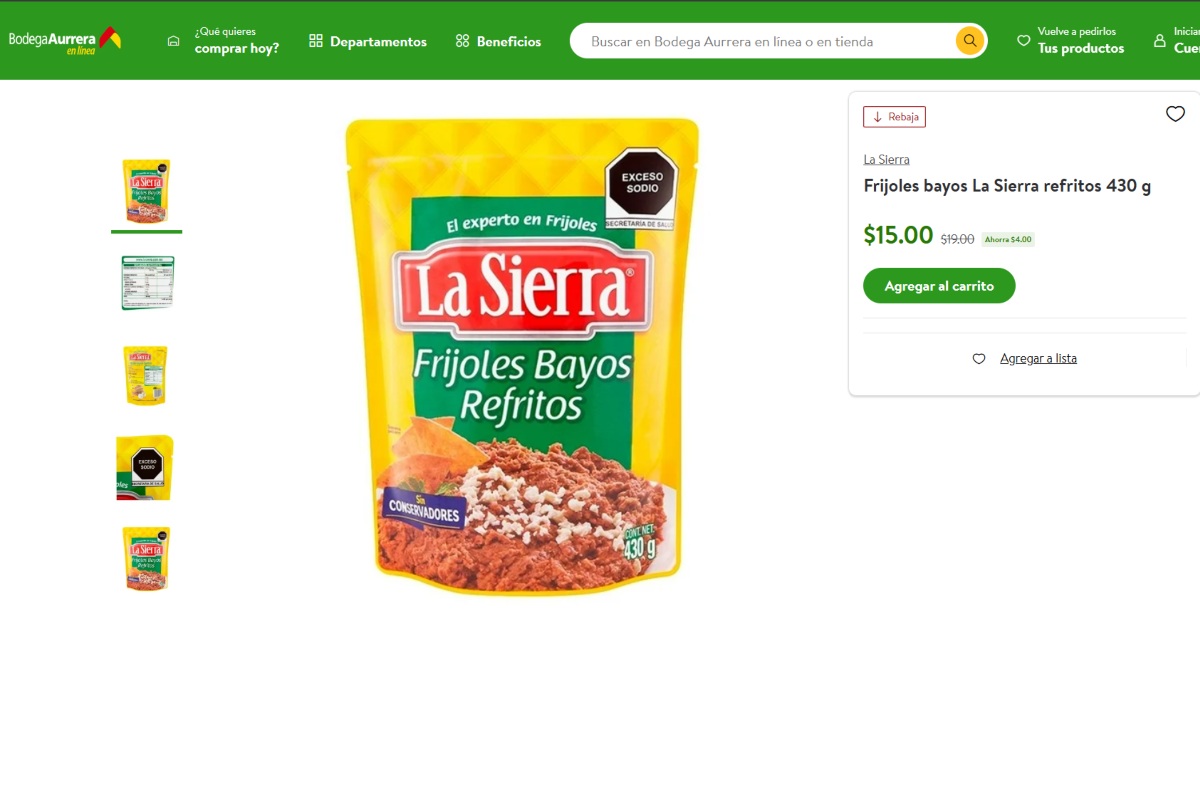This screenshot has width=1200, height=795.
Task: Toggle the heart next to Agregar a lista
Action: [x=978, y=358]
